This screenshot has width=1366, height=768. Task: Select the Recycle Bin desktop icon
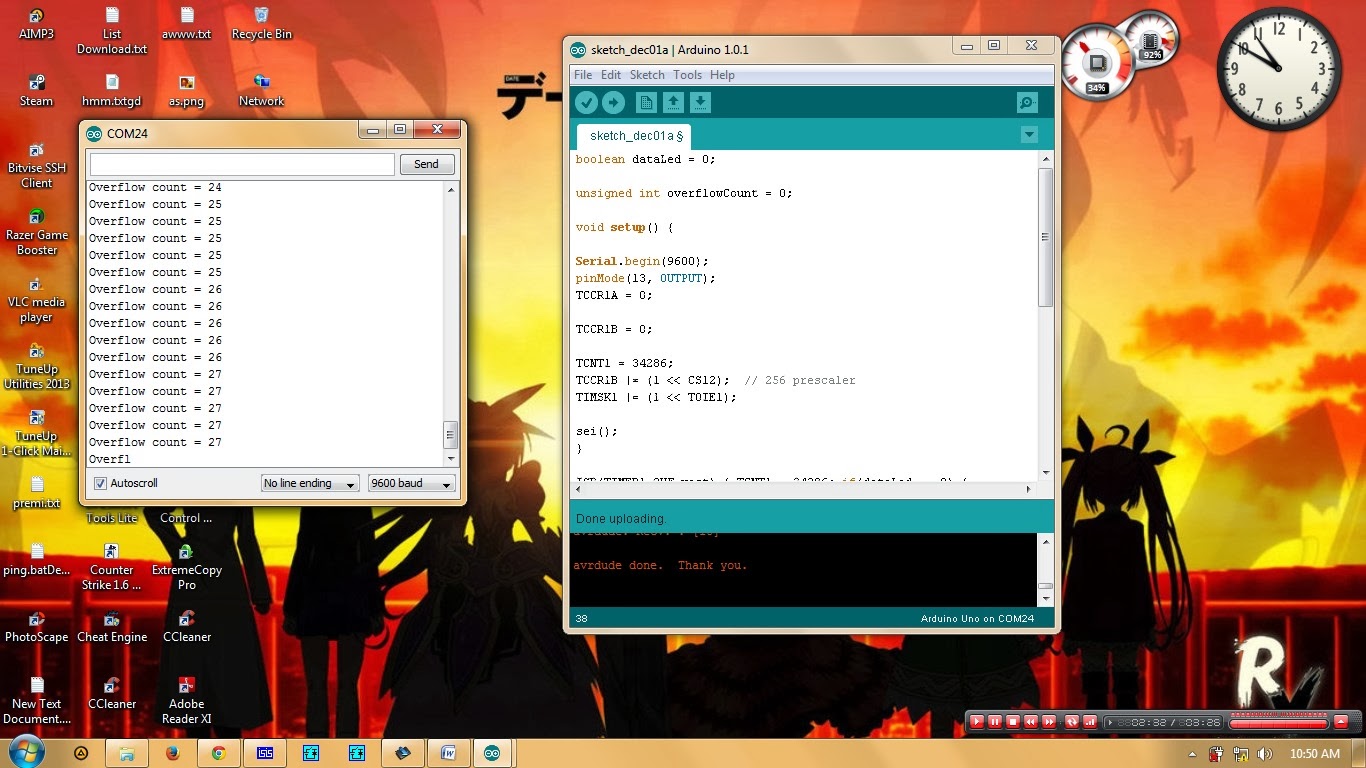(261, 24)
